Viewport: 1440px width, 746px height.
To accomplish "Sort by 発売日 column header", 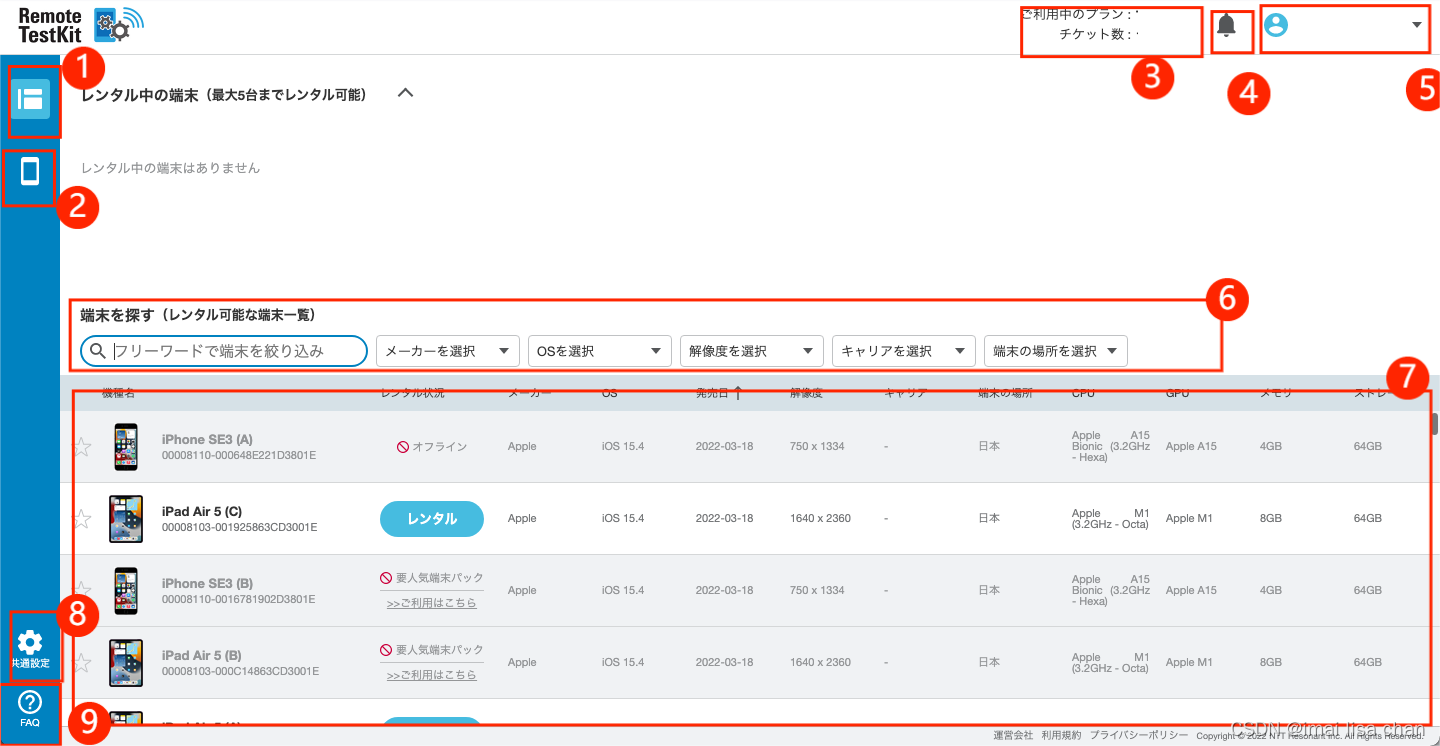I will (x=719, y=394).
